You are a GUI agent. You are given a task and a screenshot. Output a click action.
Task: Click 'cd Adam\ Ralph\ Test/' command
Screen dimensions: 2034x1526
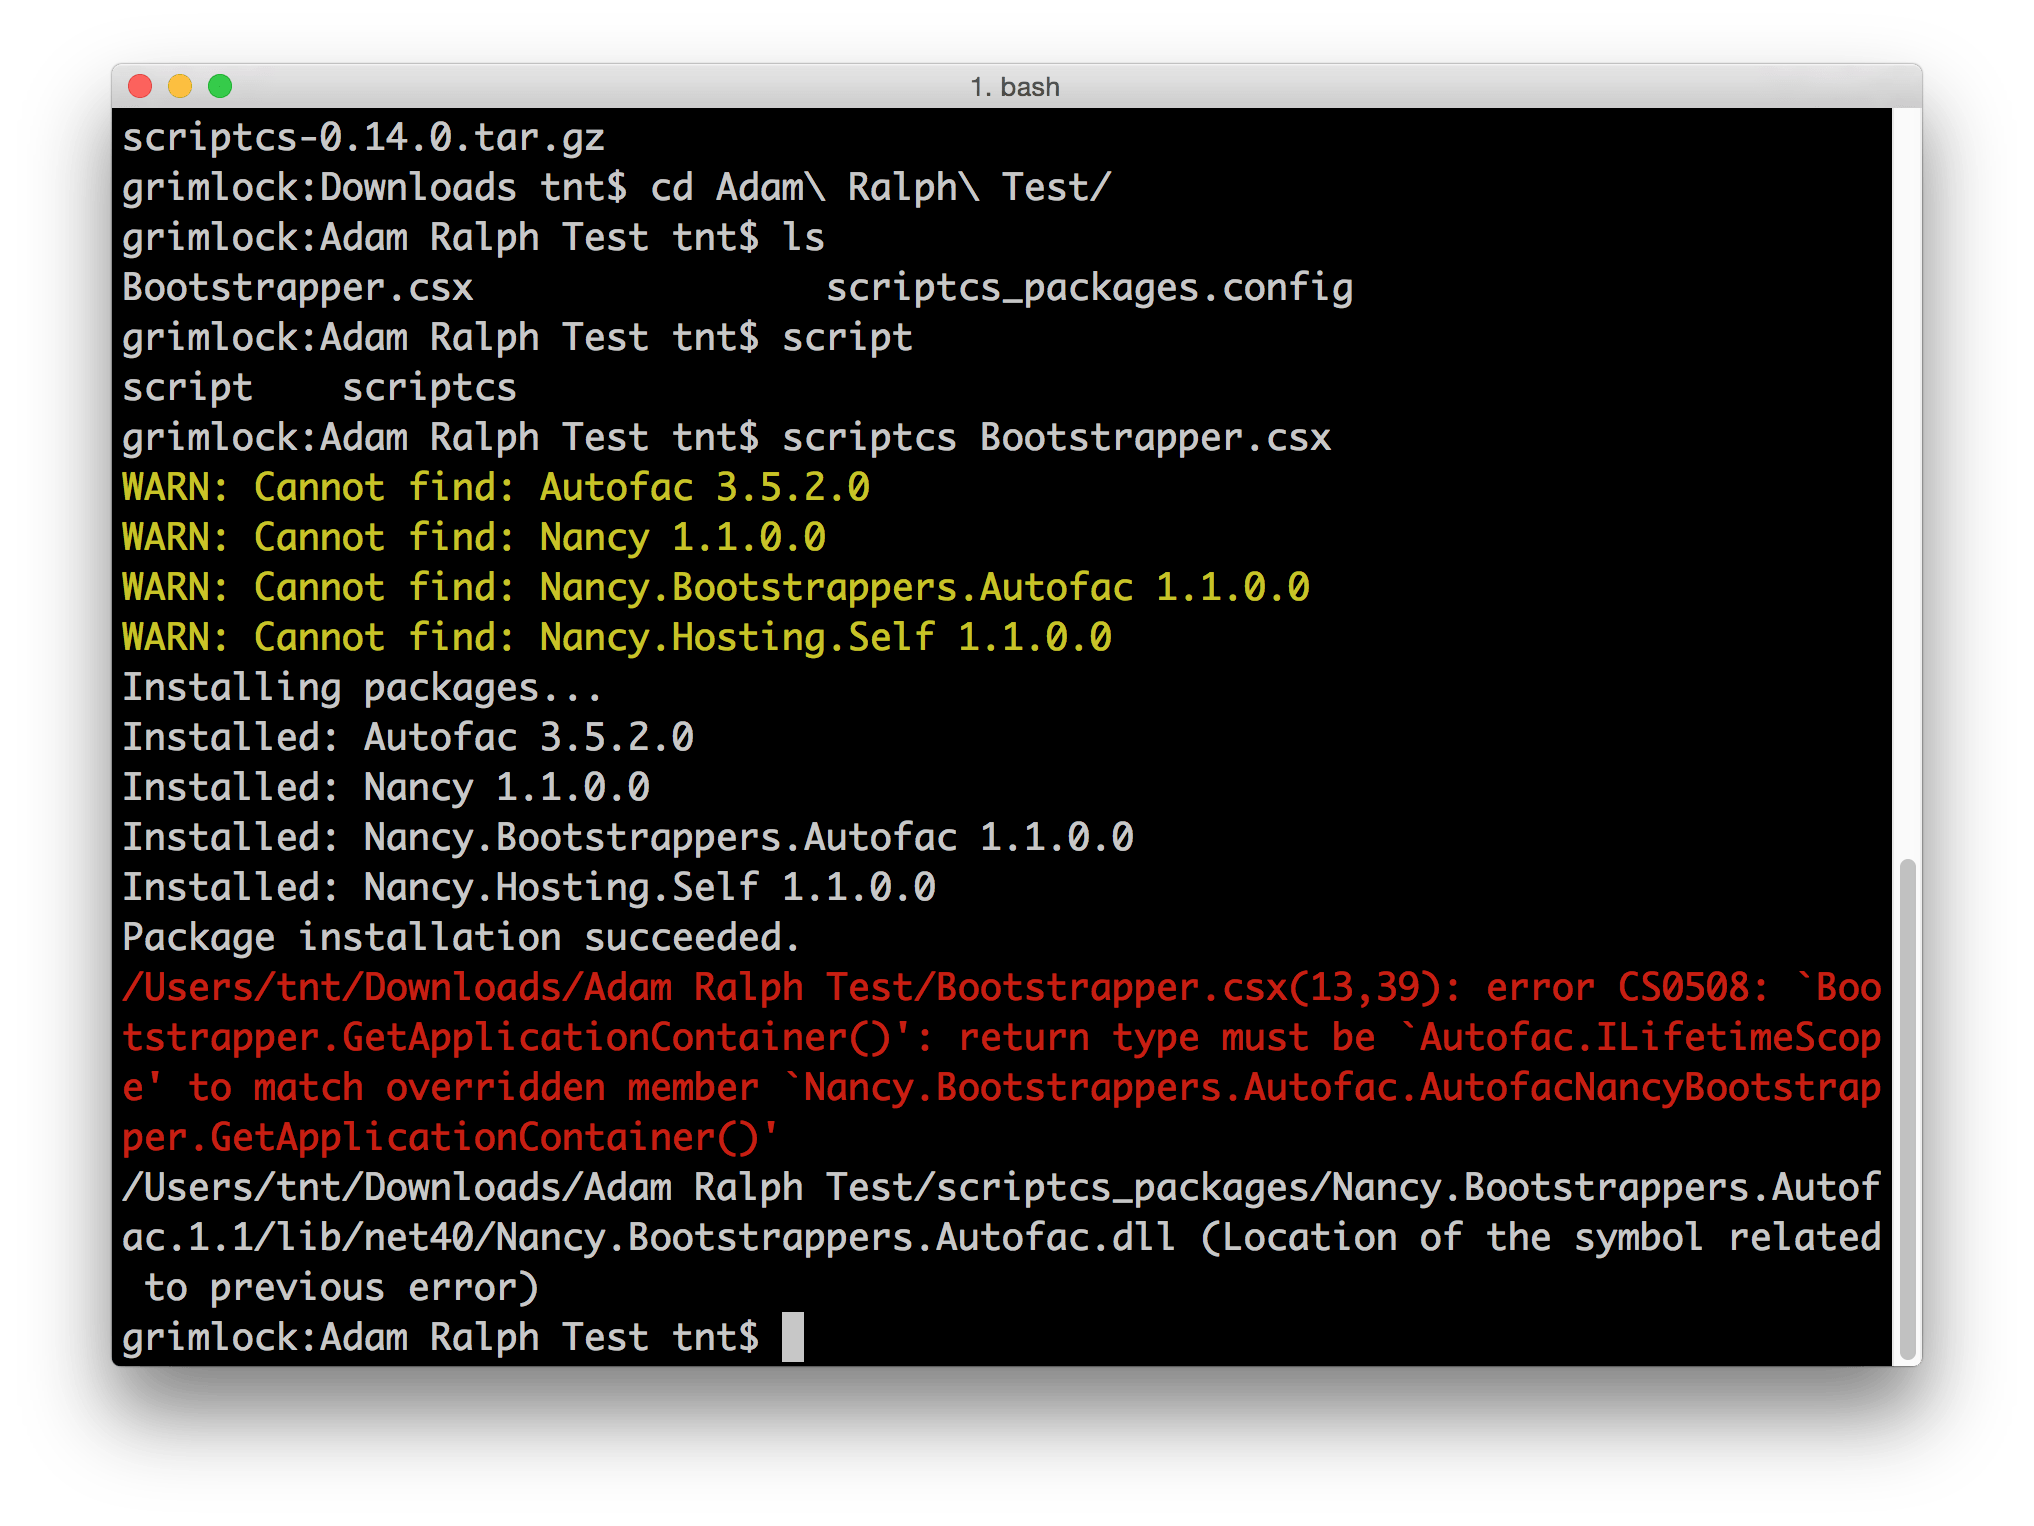coord(880,188)
